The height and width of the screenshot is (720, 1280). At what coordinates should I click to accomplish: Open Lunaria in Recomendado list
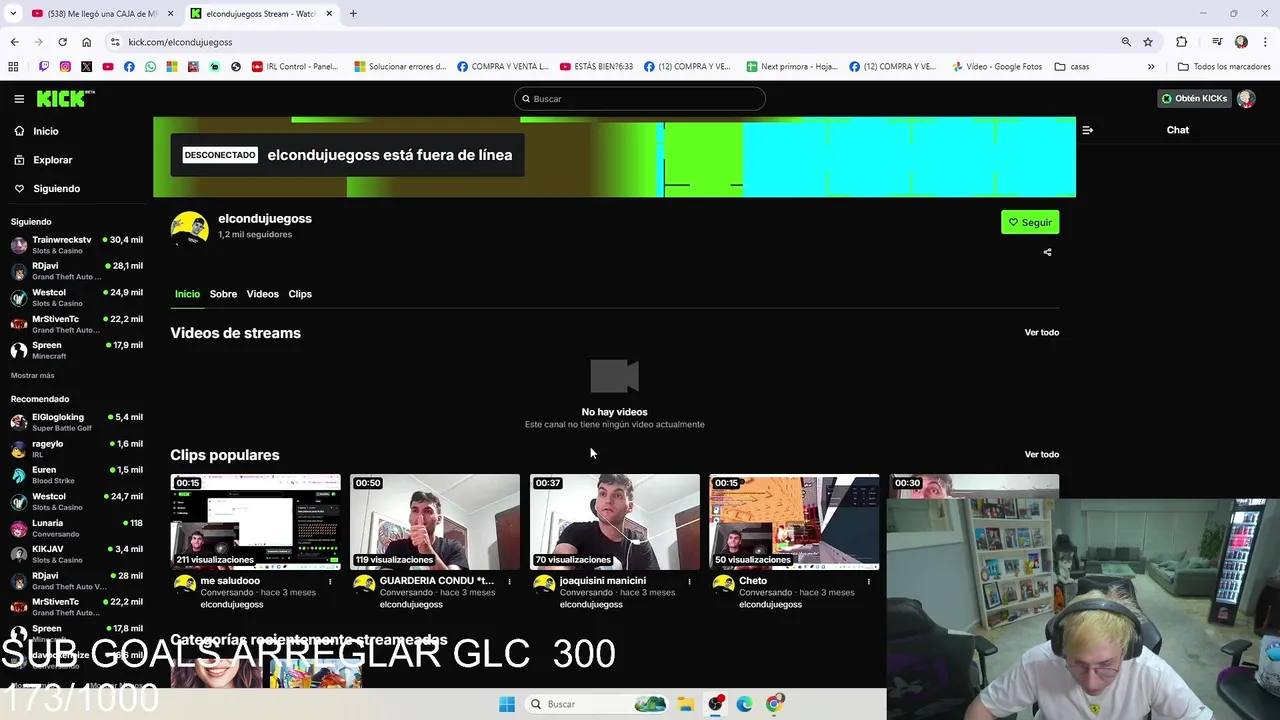(77, 528)
